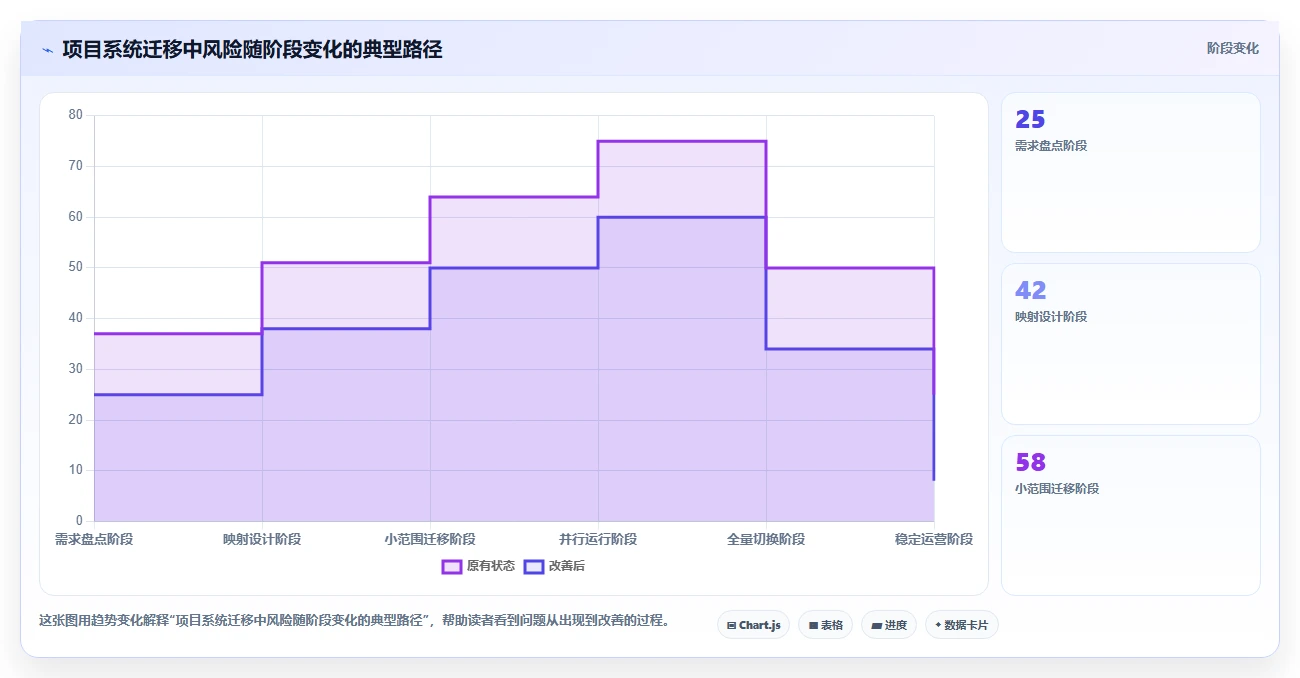This screenshot has height=678, width=1300.
Task: Toggle the 改善后 legend entry
Action: 555,566
